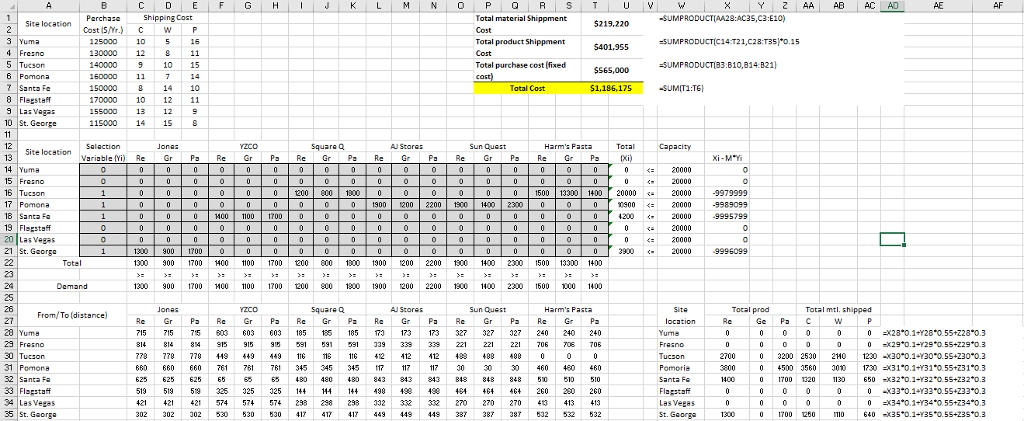Select row header 20
Image resolution: width=1024 pixels, height=421 pixels.
7,239
